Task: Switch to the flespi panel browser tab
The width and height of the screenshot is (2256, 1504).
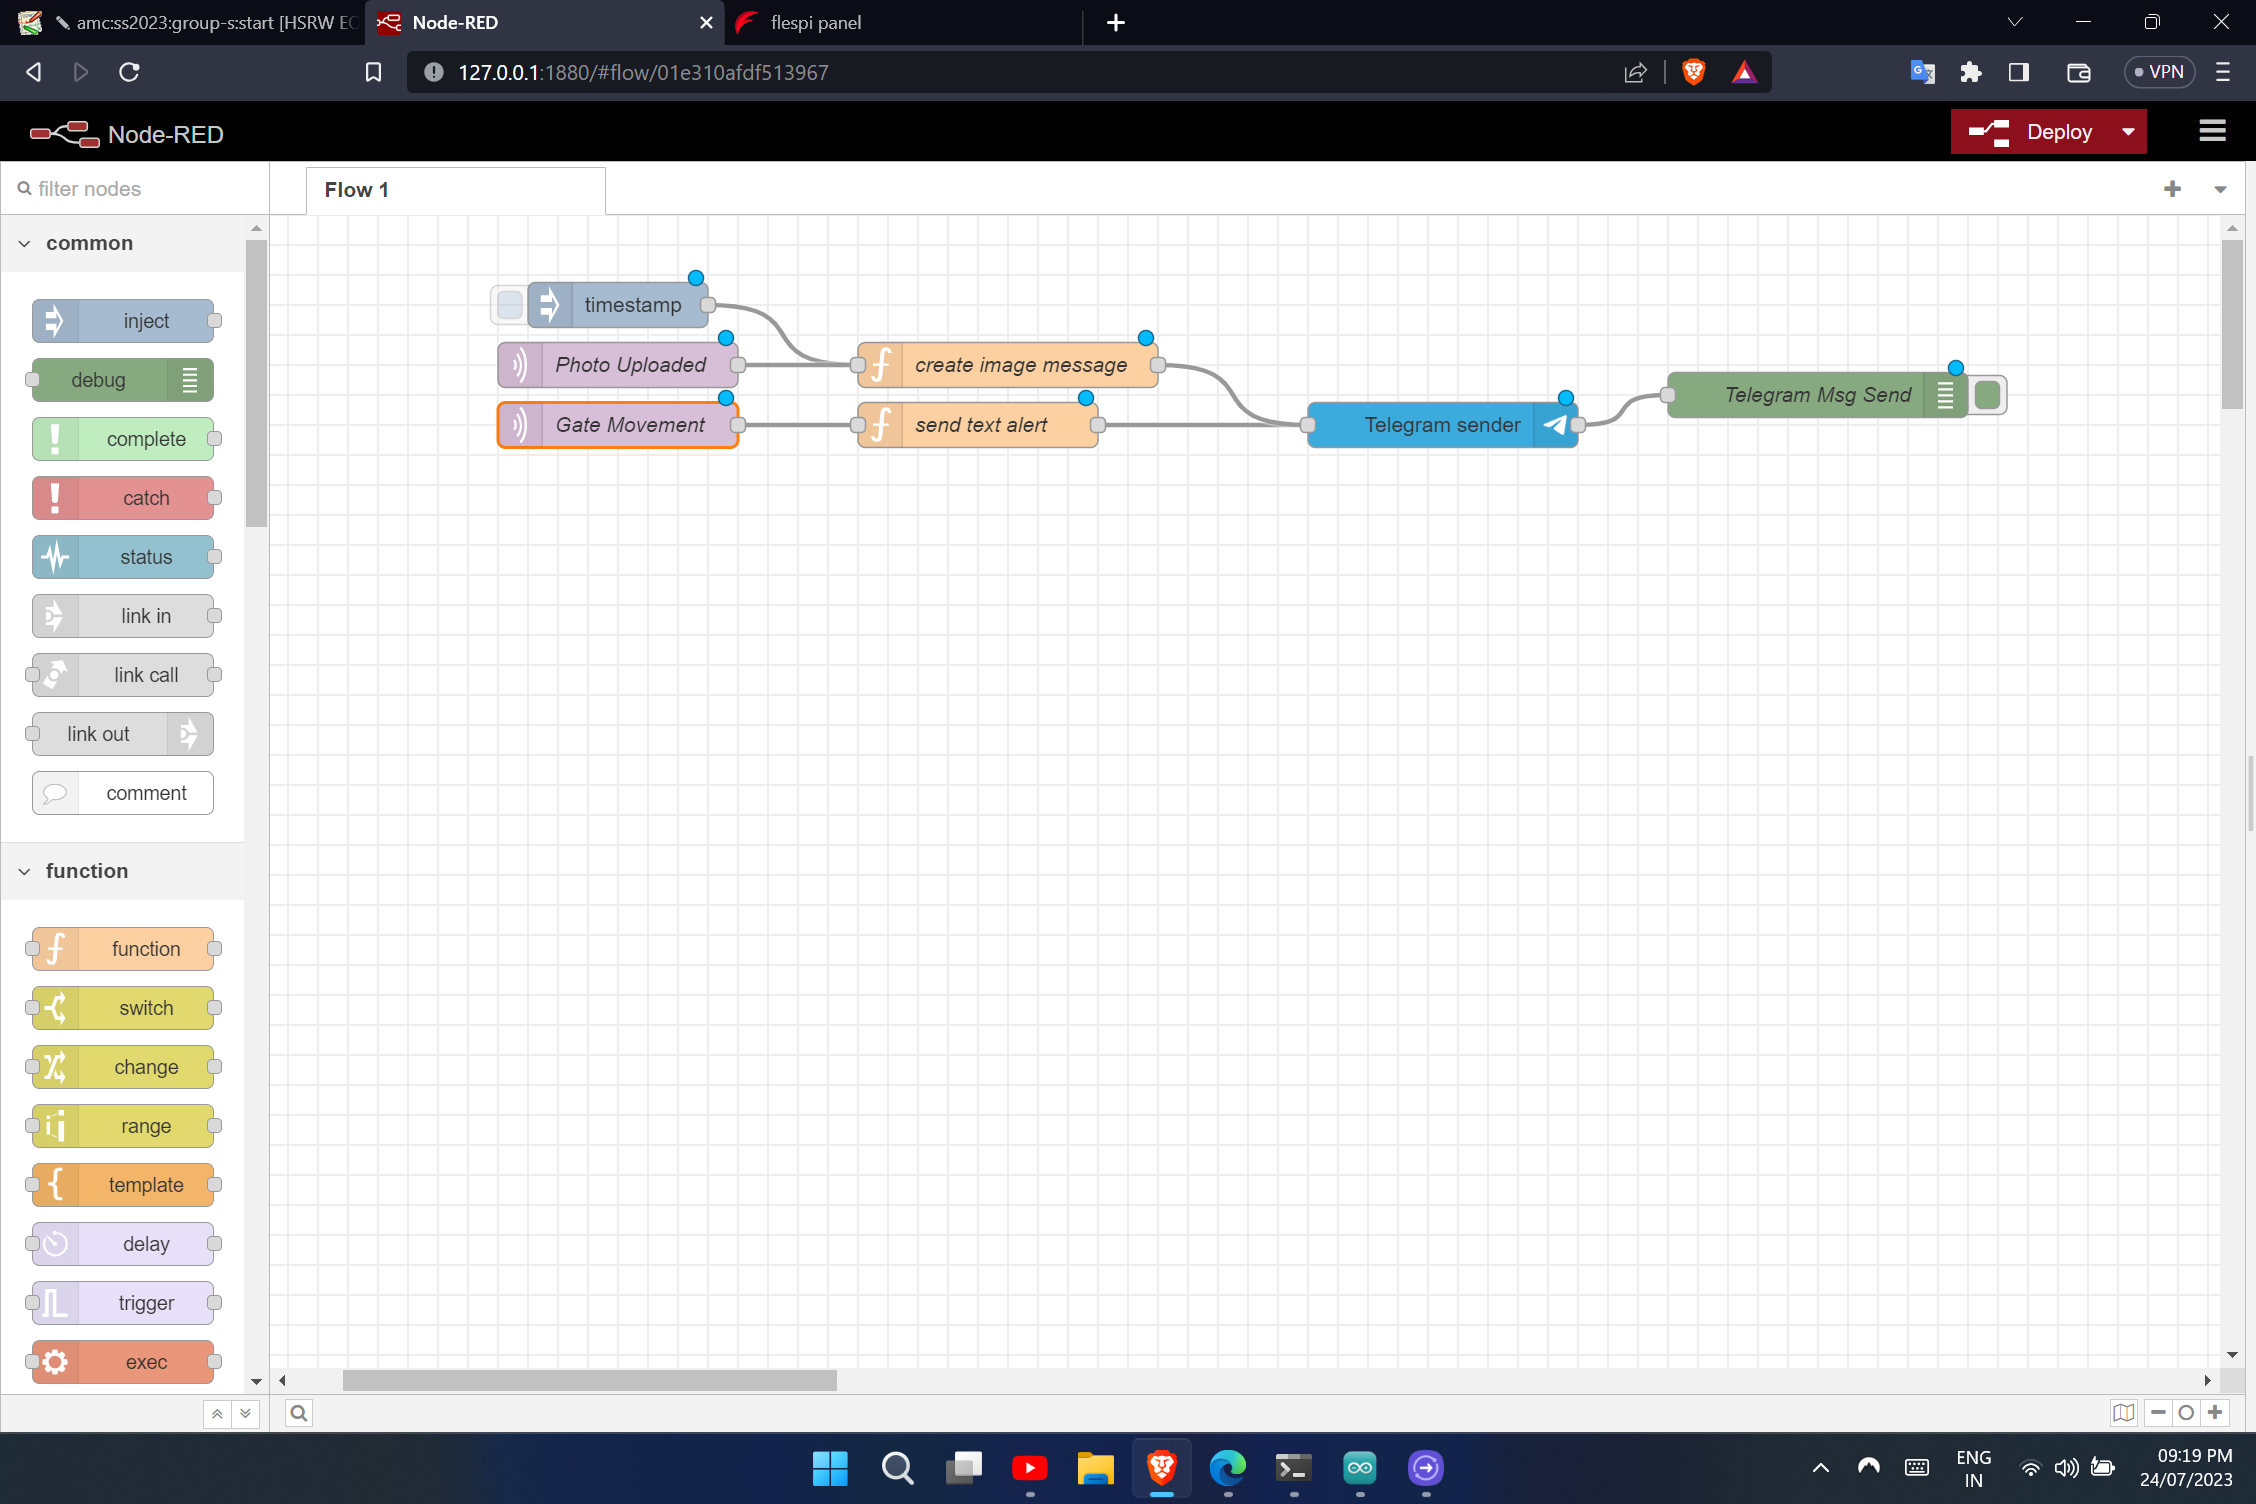Action: point(815,22)
